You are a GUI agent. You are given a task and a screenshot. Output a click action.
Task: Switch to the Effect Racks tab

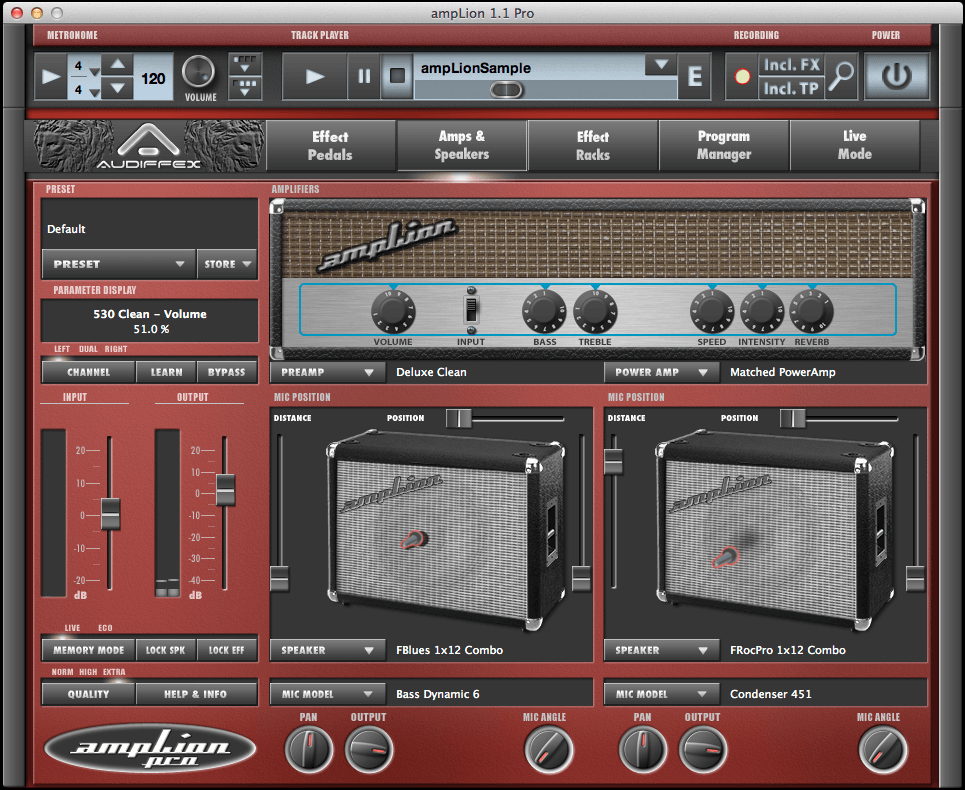(x=592, y=145)
